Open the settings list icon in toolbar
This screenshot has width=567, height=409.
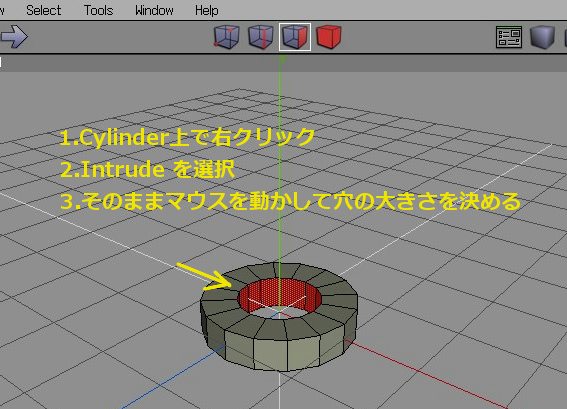tap(508, 37)
